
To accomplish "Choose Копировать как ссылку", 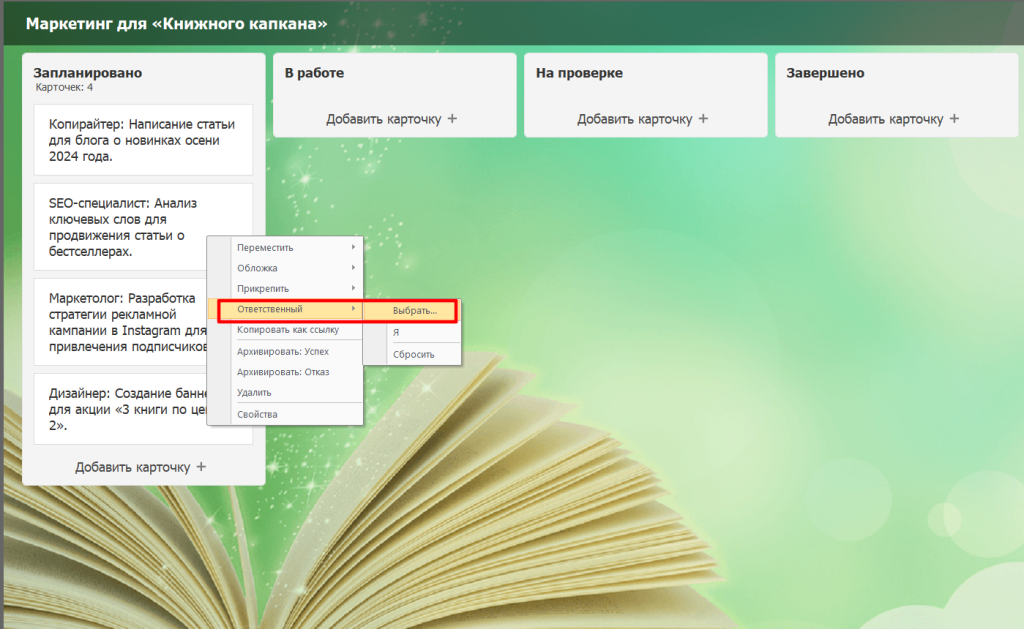I will [x=285, y=330].
